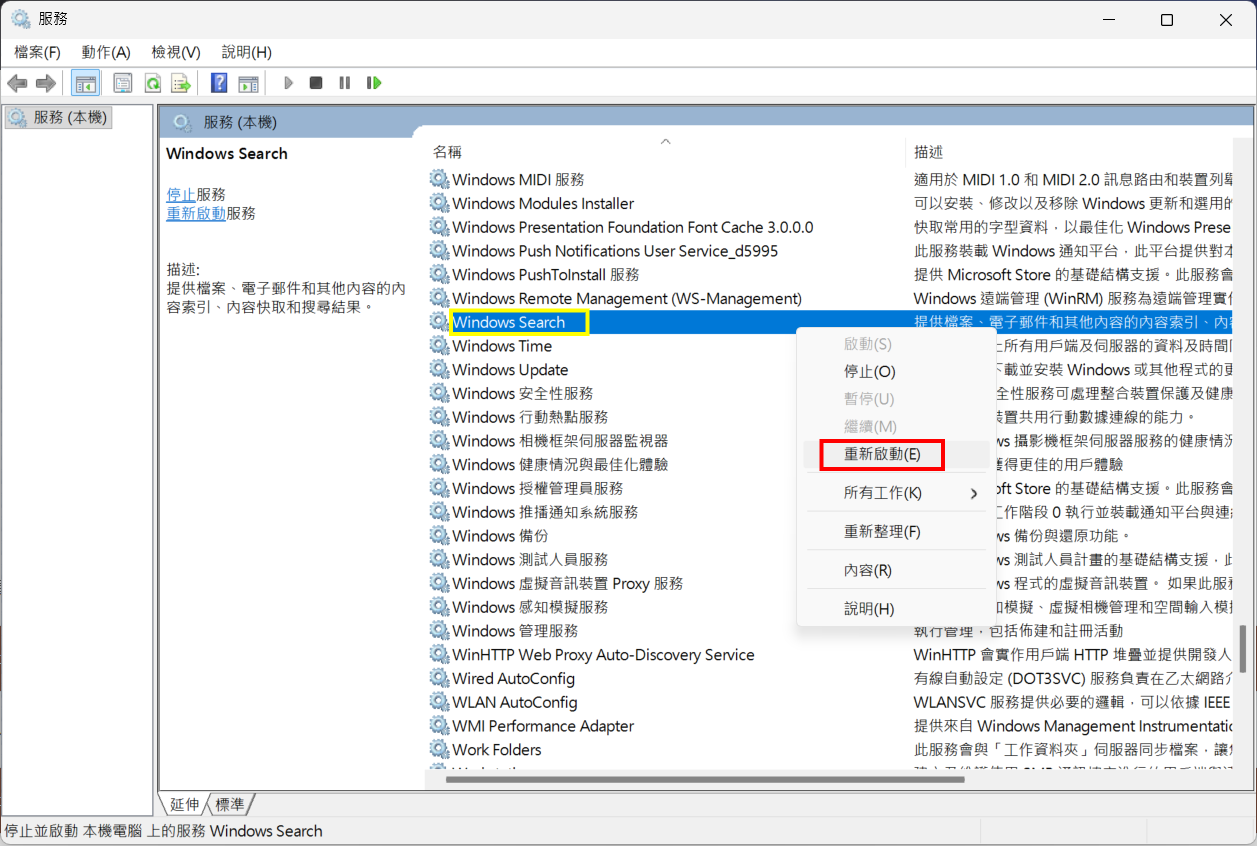Open the 檢視(V) menu

point(176,52)
